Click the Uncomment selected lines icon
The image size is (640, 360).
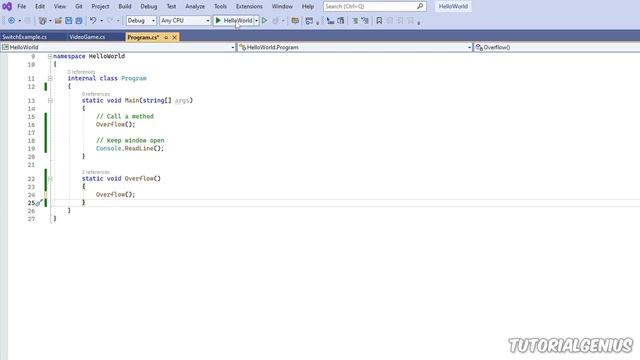[365, 20]
